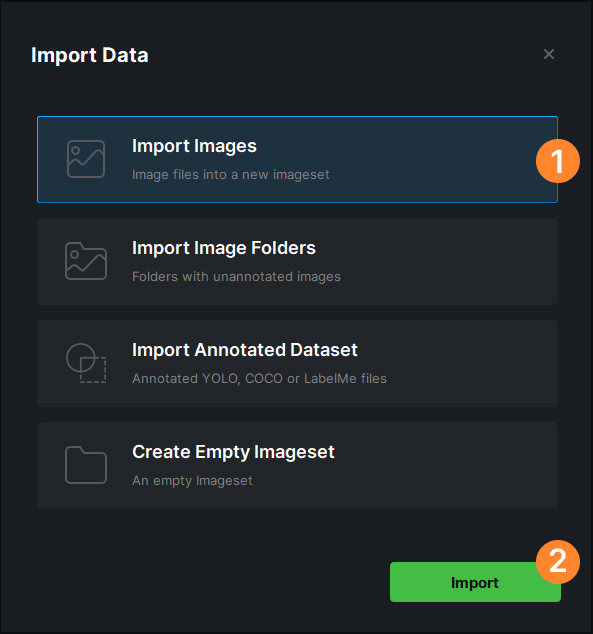
Task: Click the image folder icon beside Import Image Folders
Action: pos(86,261)
